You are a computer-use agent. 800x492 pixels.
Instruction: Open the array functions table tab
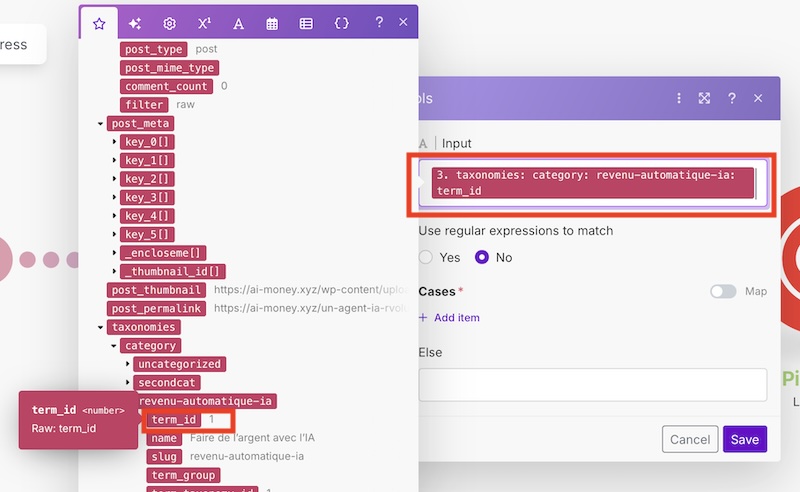pyautogui.click(x=306, y=23)
